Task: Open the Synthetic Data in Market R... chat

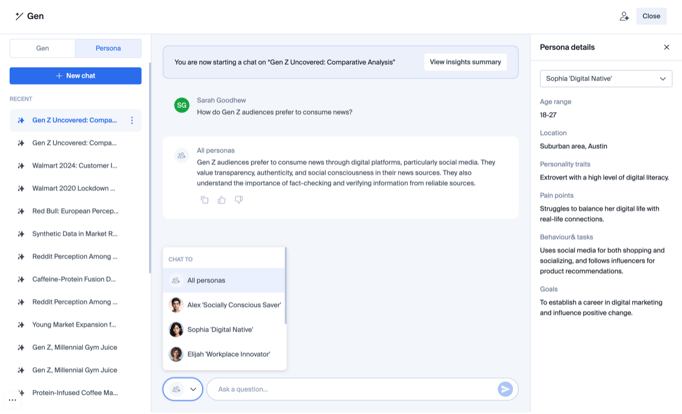Action: (74, 234)
